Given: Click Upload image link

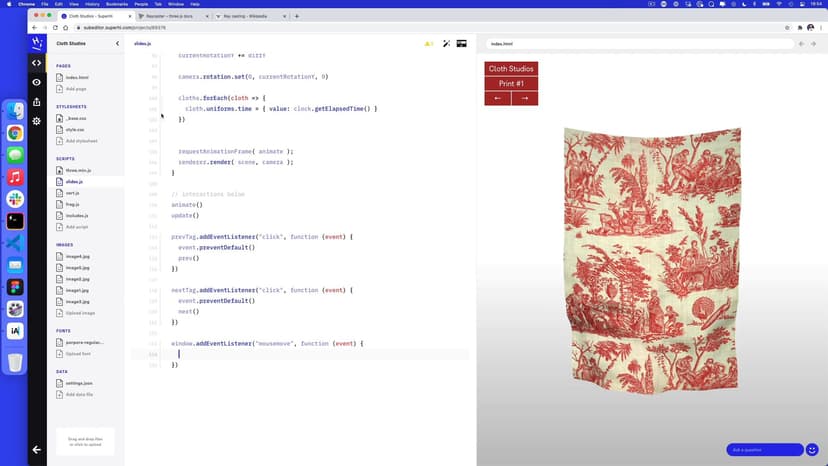Looking at the screenshot, I should (x=80, y=313).
